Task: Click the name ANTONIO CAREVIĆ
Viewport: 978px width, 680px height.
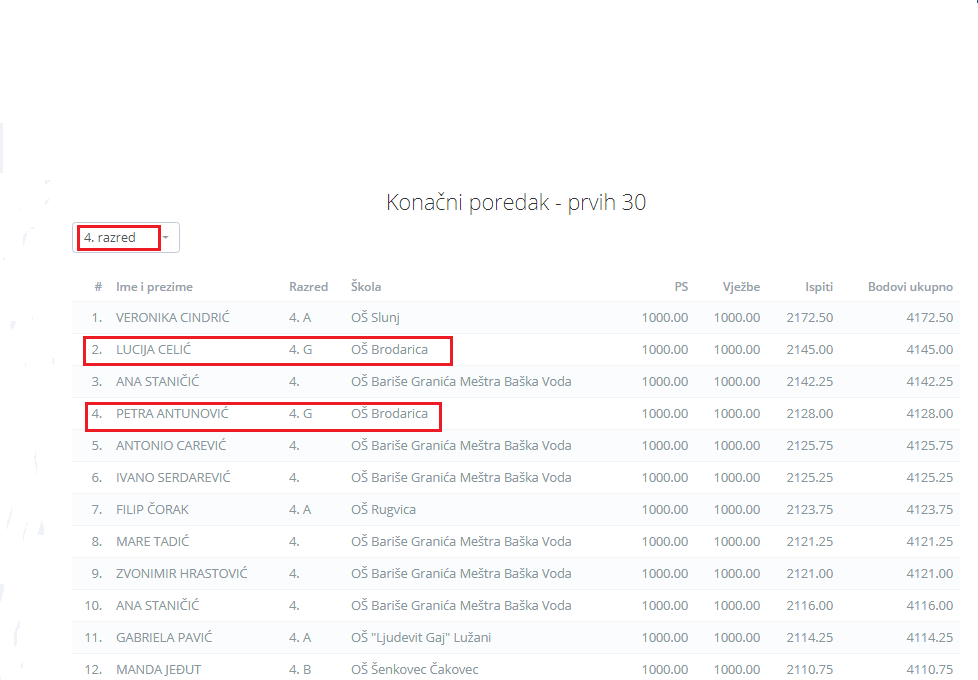Action: pyautogui.click(x=171, y=445)
